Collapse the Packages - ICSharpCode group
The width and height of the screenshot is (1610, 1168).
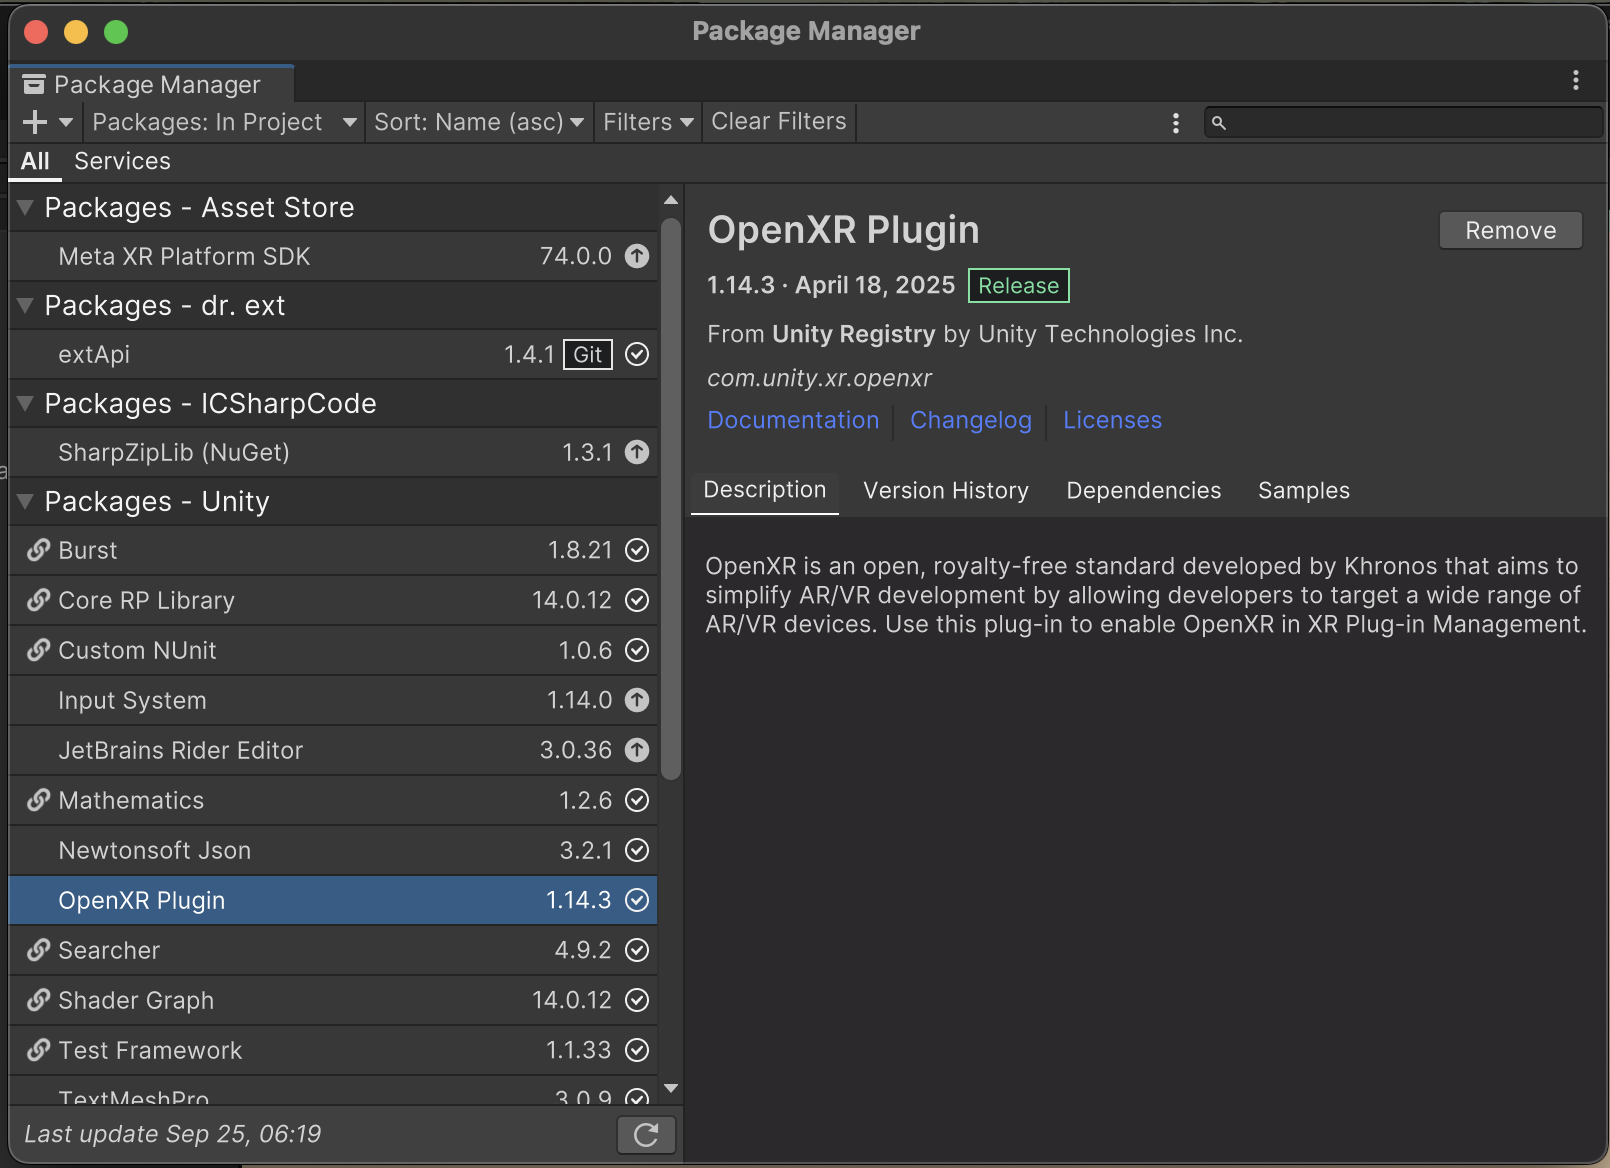point(26,404)
